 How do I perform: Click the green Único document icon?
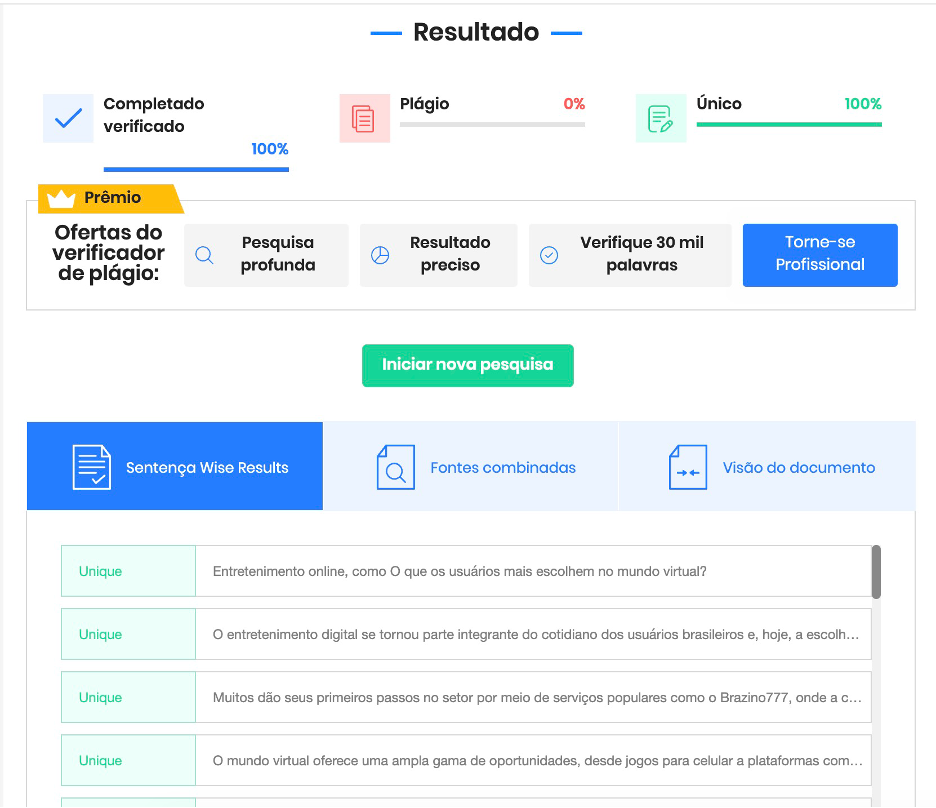coord(661,119)
